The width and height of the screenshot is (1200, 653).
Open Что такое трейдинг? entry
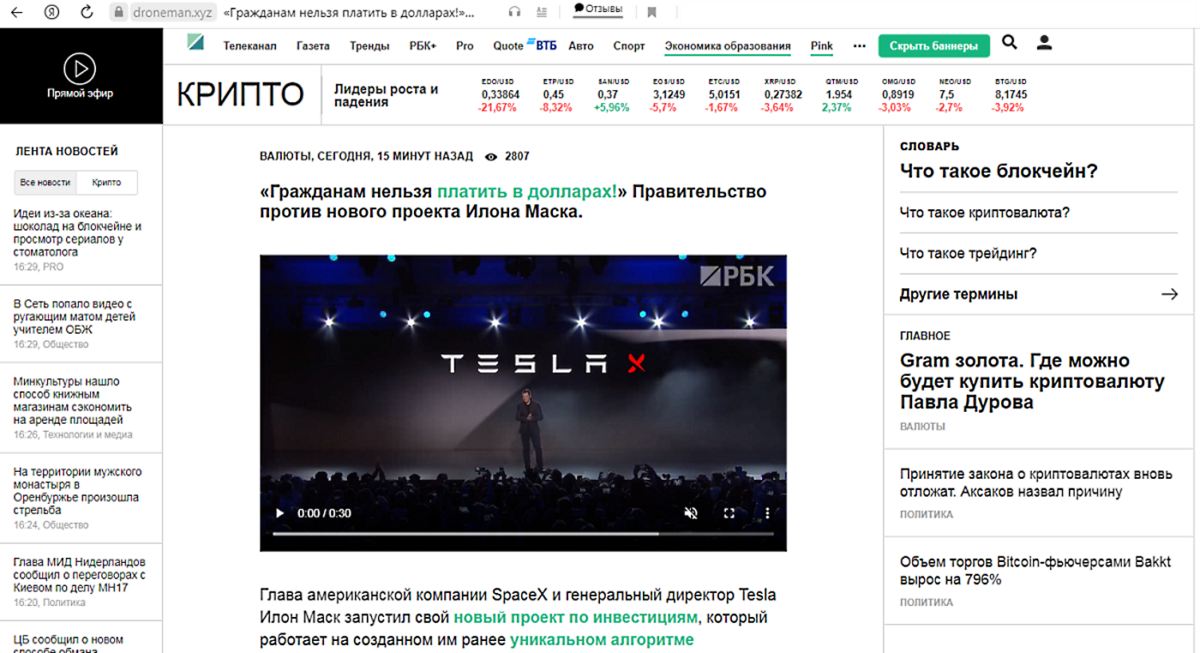[x=968, y=253]
